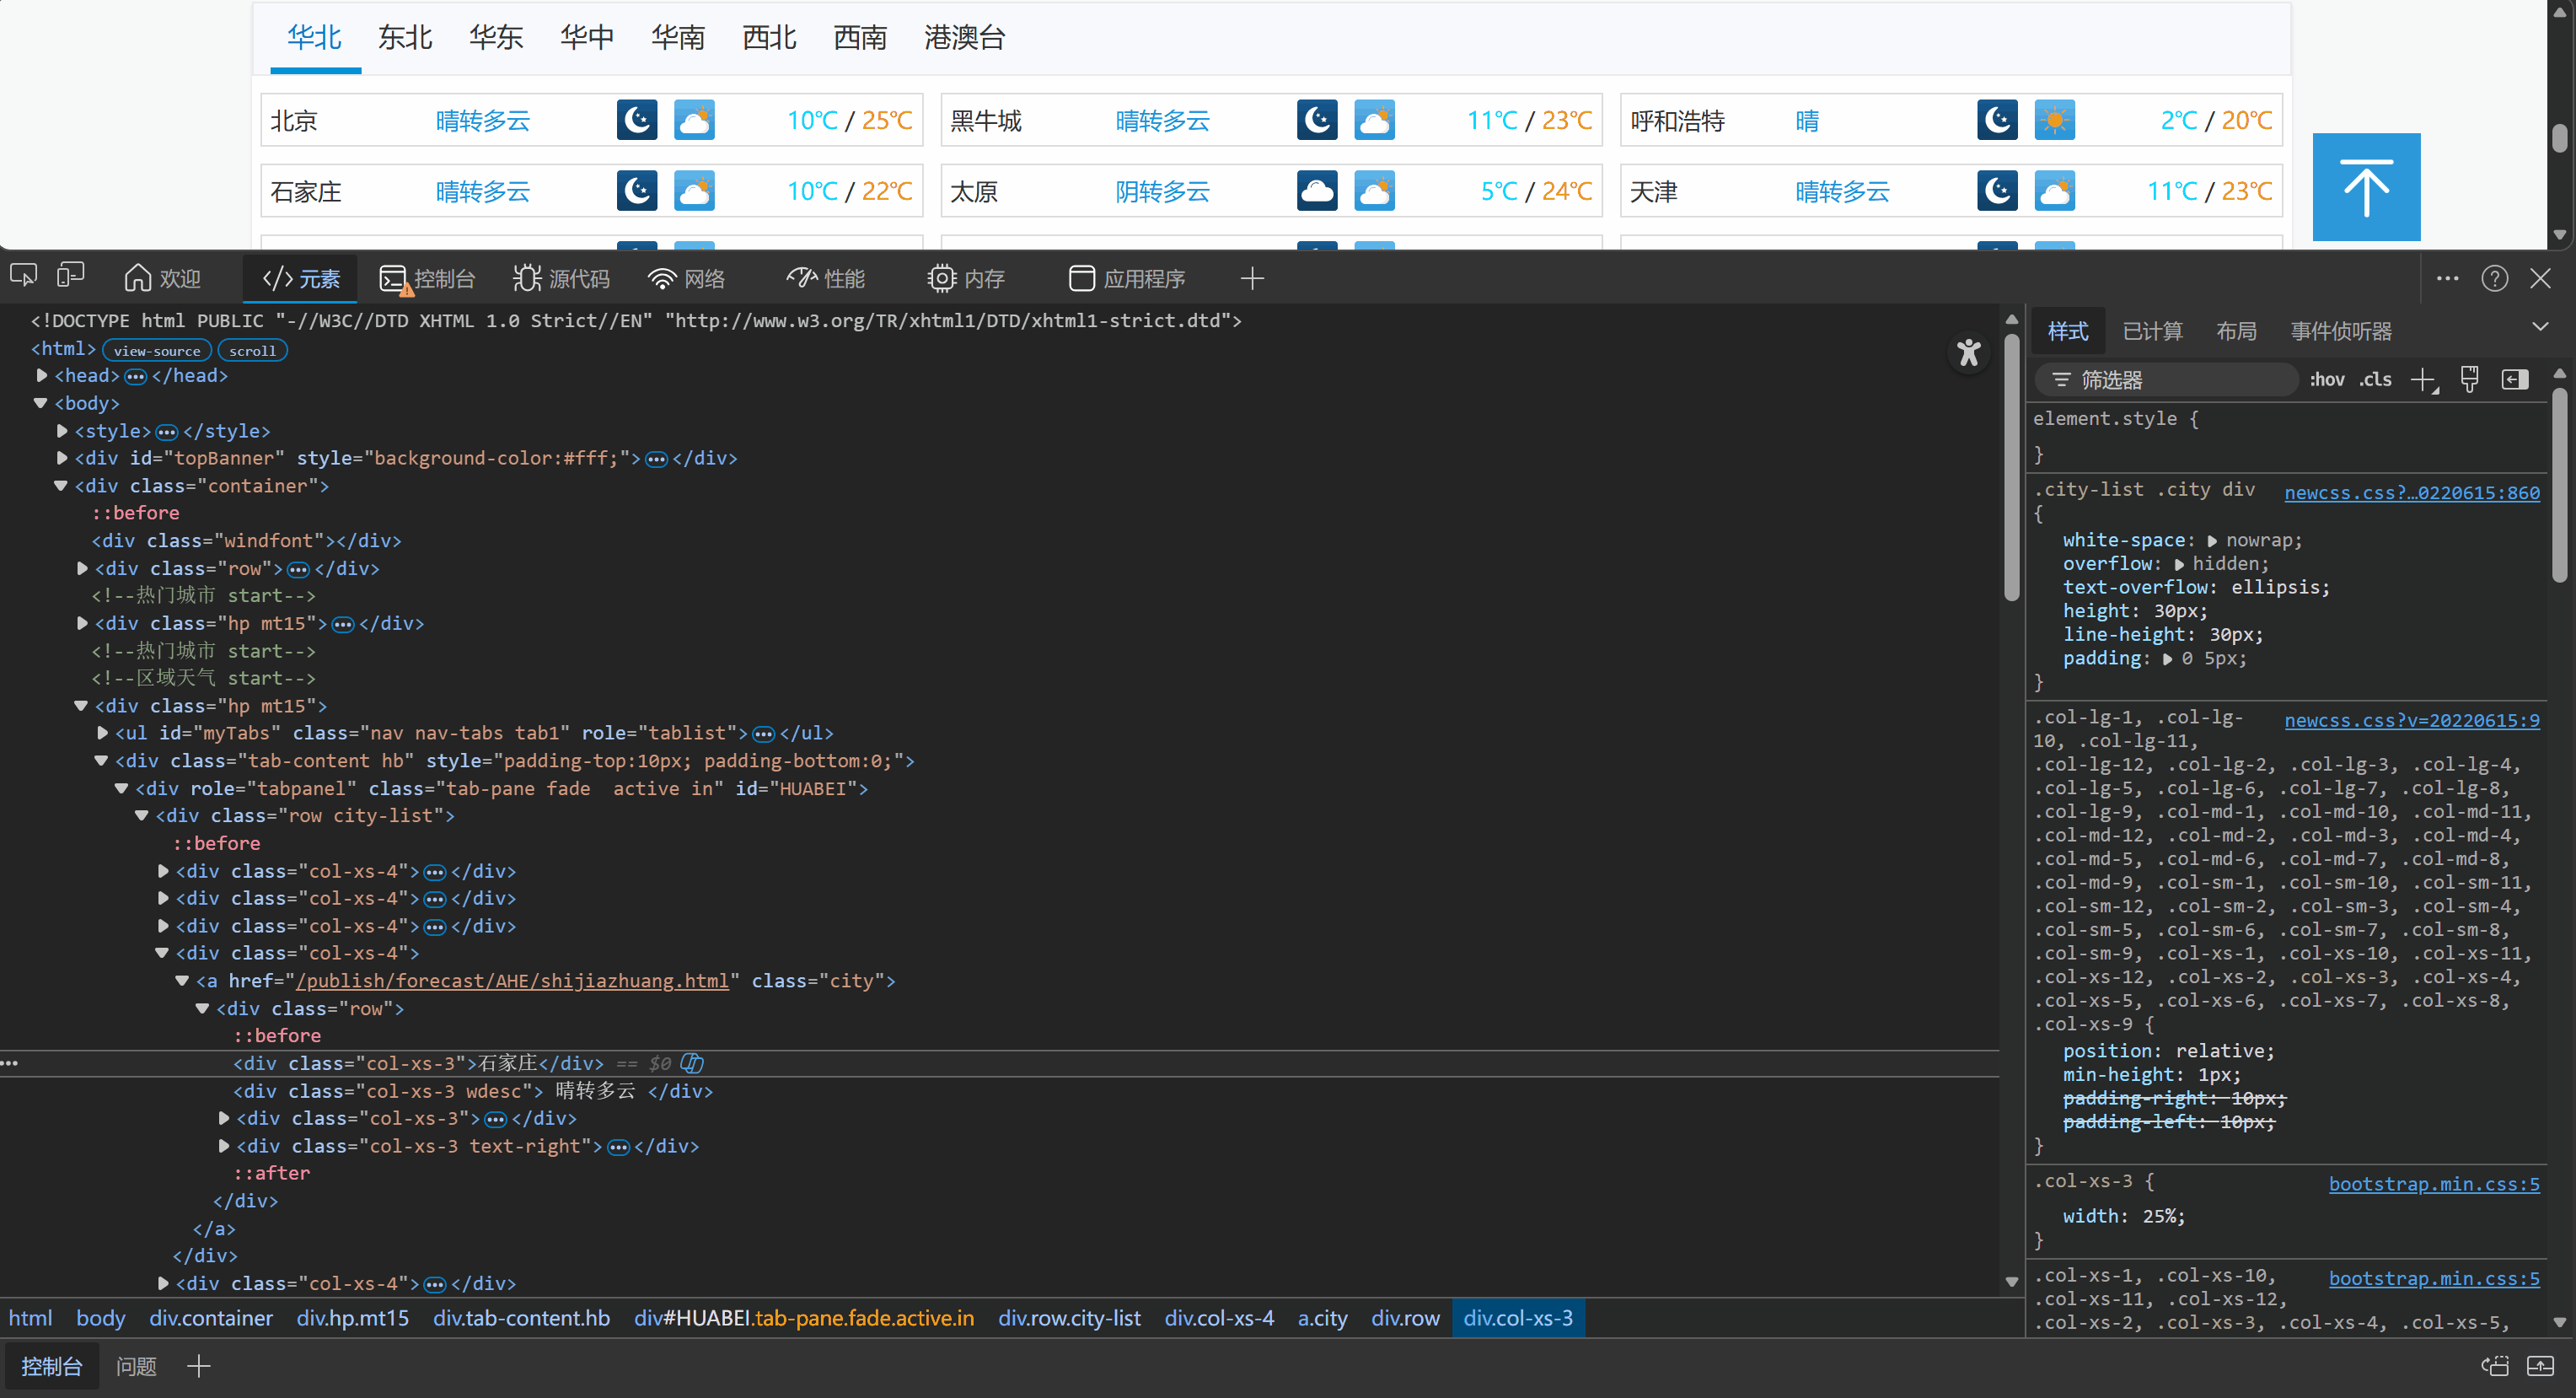Click the DevTools help question icon
Image resolution: width=2576 pixels, height=1398 pixels.
[2494, 278]
